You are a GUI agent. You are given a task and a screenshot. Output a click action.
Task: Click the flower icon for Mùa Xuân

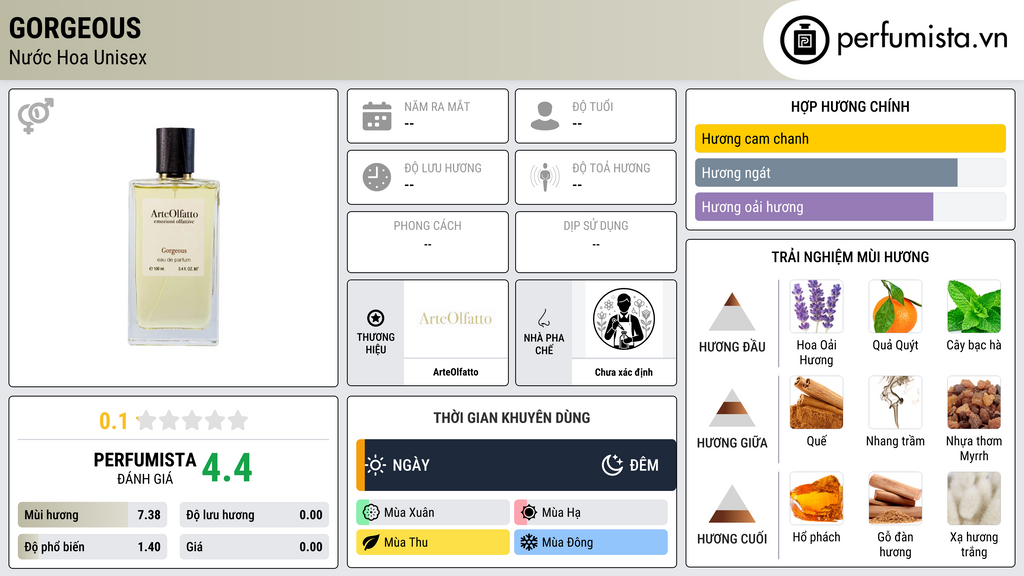pyautogui.click(x=371, y=513)
